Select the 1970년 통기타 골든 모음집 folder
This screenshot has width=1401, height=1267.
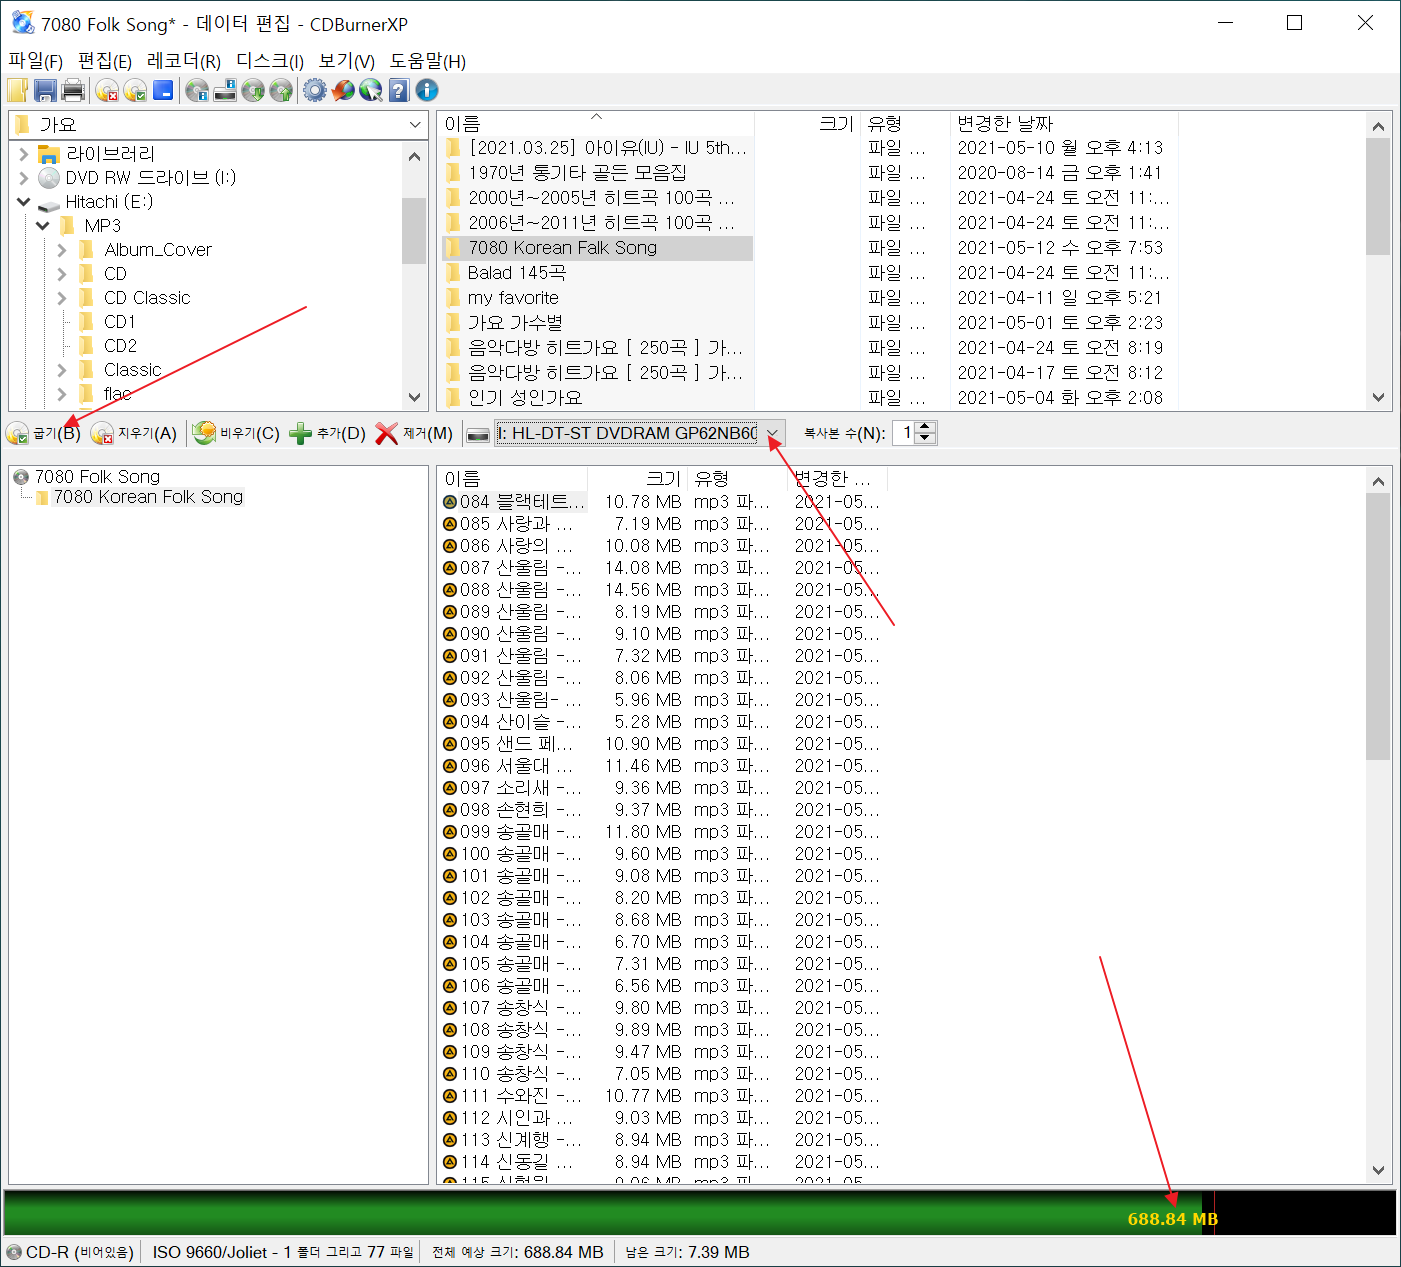pyautogui.click(x=577, y=173)
